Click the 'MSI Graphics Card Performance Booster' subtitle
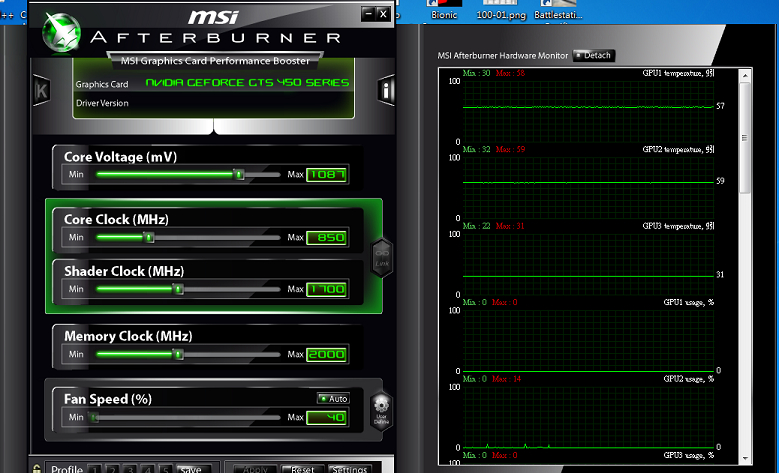The image size is (779, 473). [x=215, y=61]
